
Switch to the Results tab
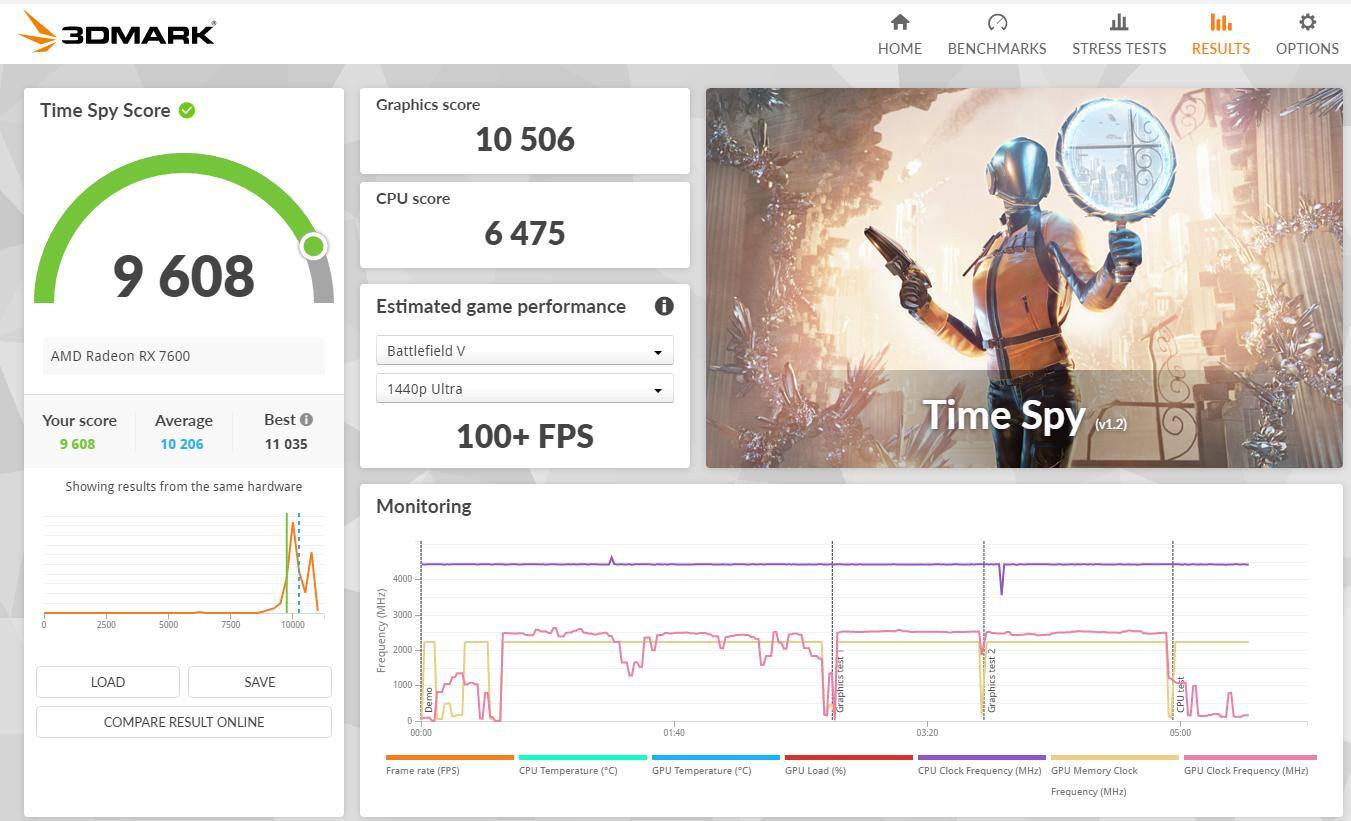pyautogui.click(x=1220, y=34)
